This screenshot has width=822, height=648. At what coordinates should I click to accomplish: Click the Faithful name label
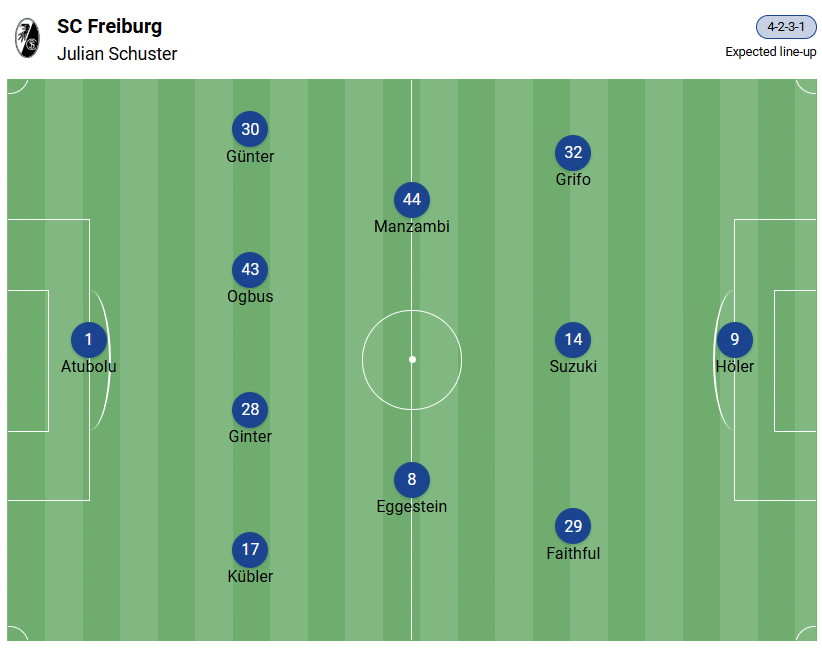tap(573, 554)
